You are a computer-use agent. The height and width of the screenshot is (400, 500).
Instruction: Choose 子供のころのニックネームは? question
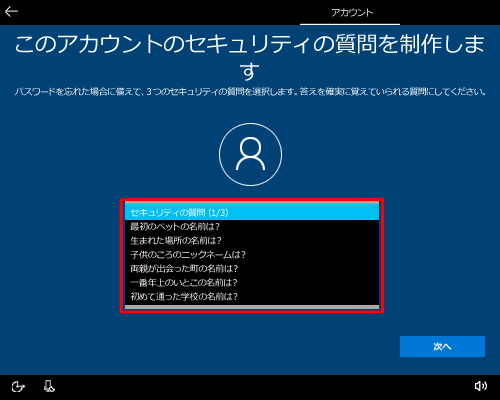click(252, 255)
